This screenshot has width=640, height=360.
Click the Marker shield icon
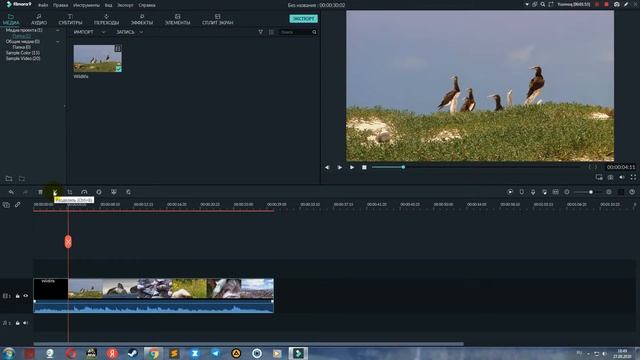pyautogui.click(x=522, y=192)
